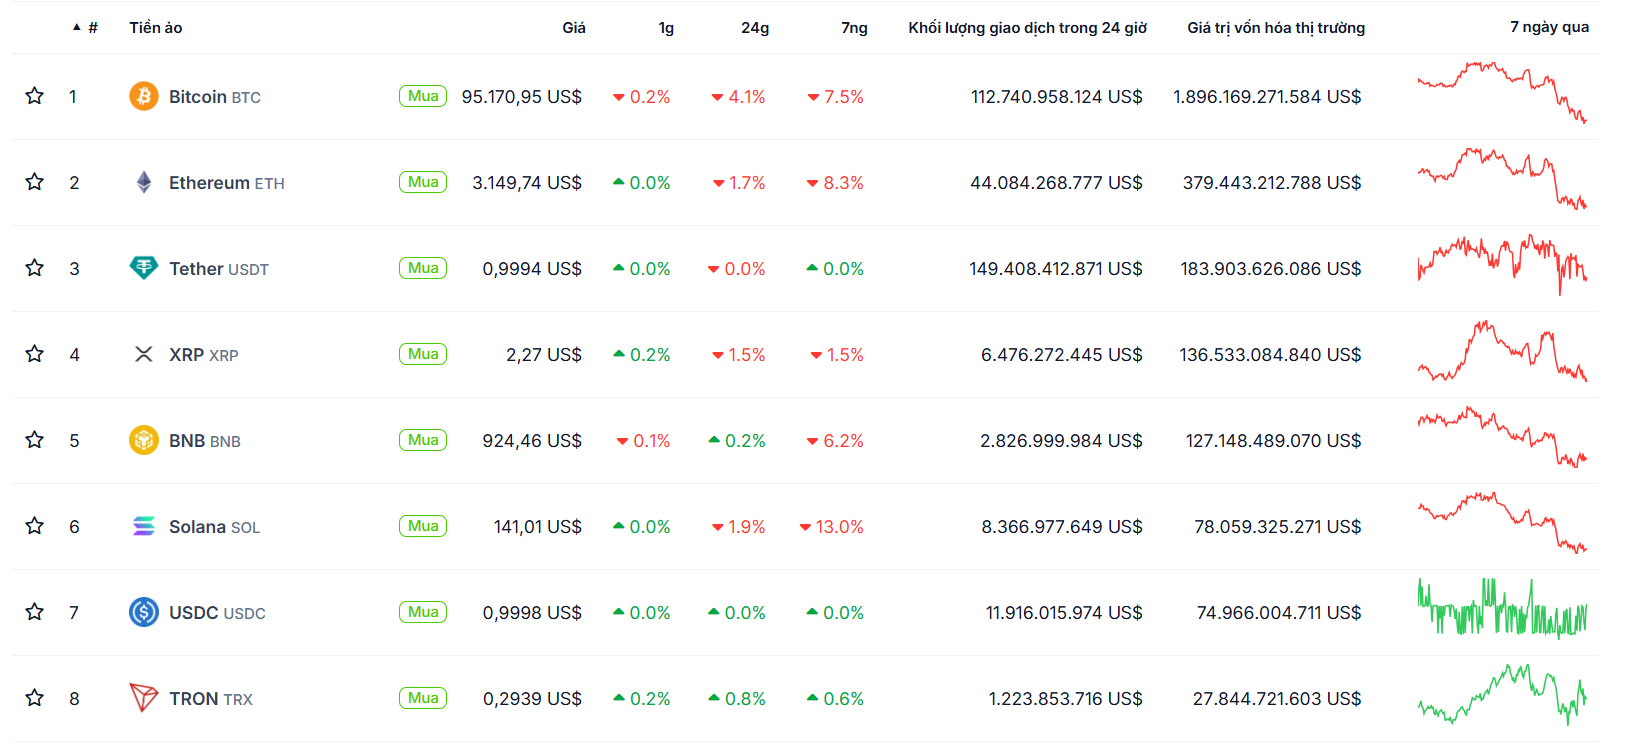Click the Tether logo icon

click(144, 268)
